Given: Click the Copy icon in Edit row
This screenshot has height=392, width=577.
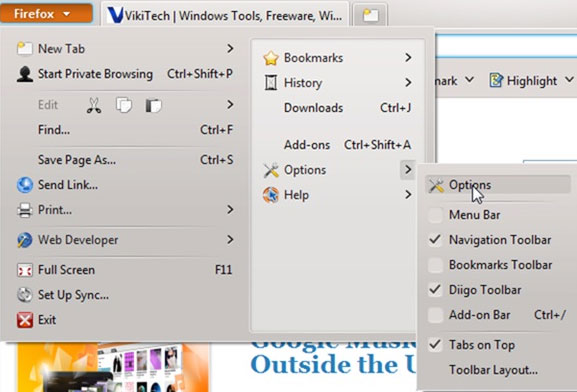Looking at the screenshot, I should 124,105.
